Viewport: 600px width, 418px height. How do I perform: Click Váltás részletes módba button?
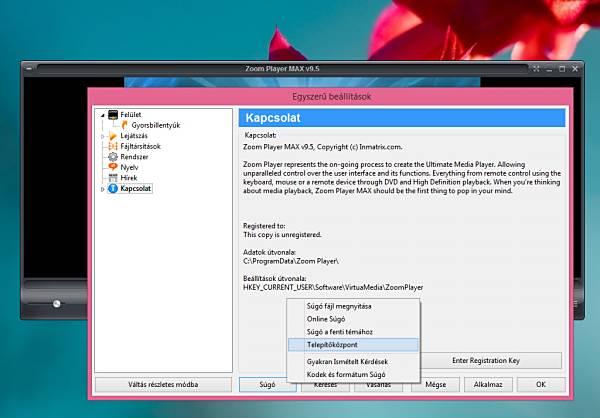[163, 384]
